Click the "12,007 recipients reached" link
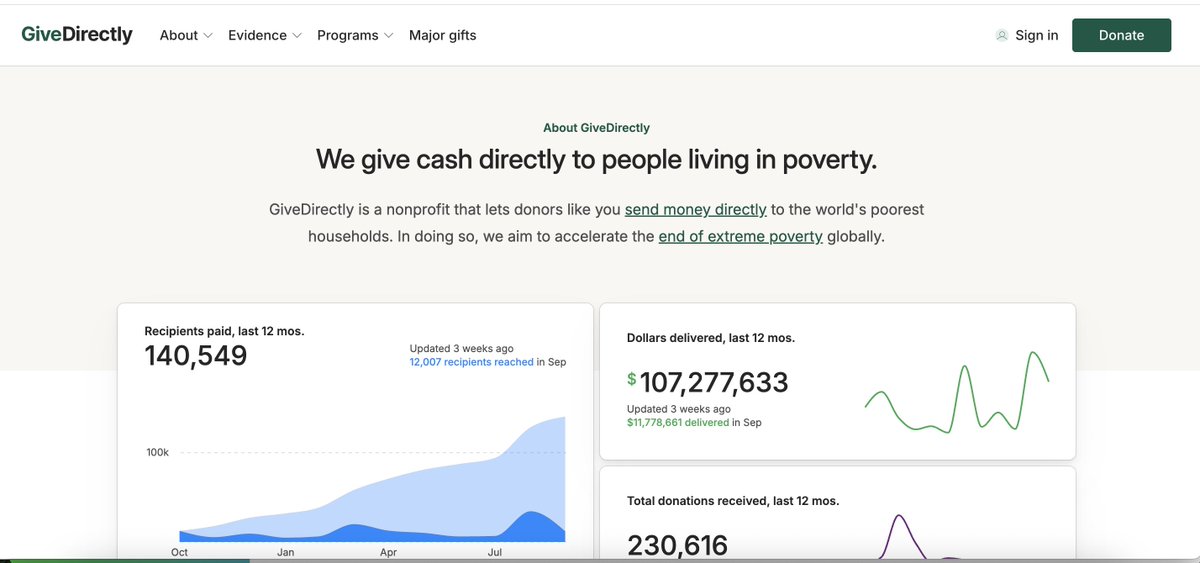 (x=471, y=362)
